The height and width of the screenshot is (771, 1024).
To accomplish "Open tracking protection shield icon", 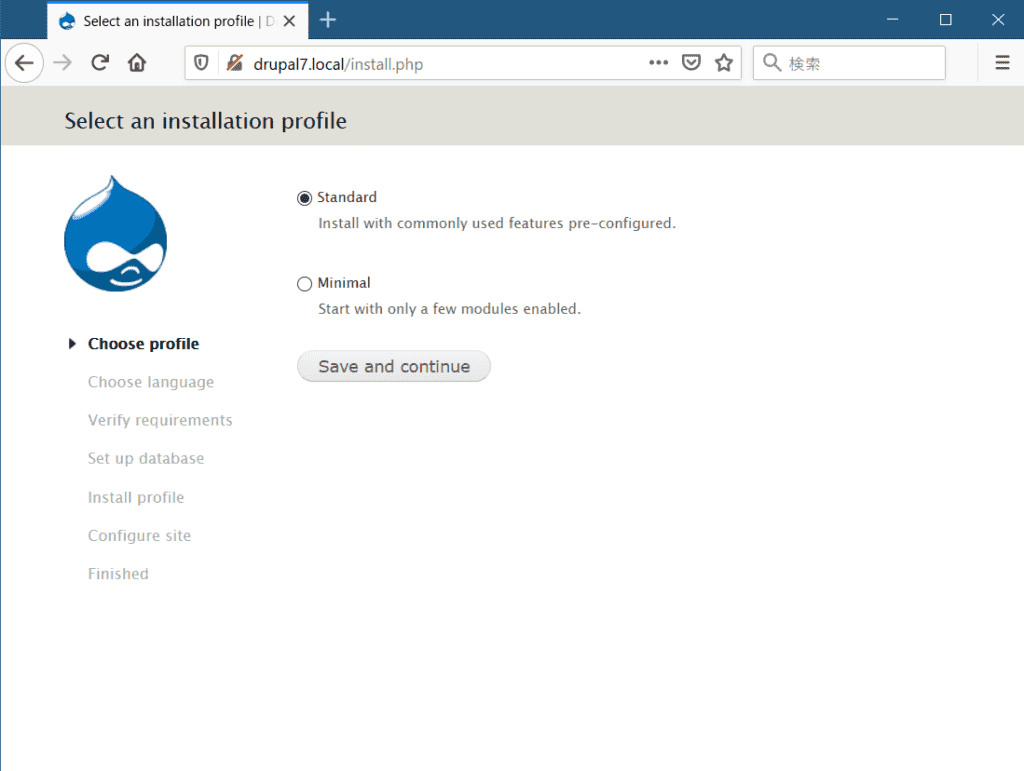I will (201, 63).
